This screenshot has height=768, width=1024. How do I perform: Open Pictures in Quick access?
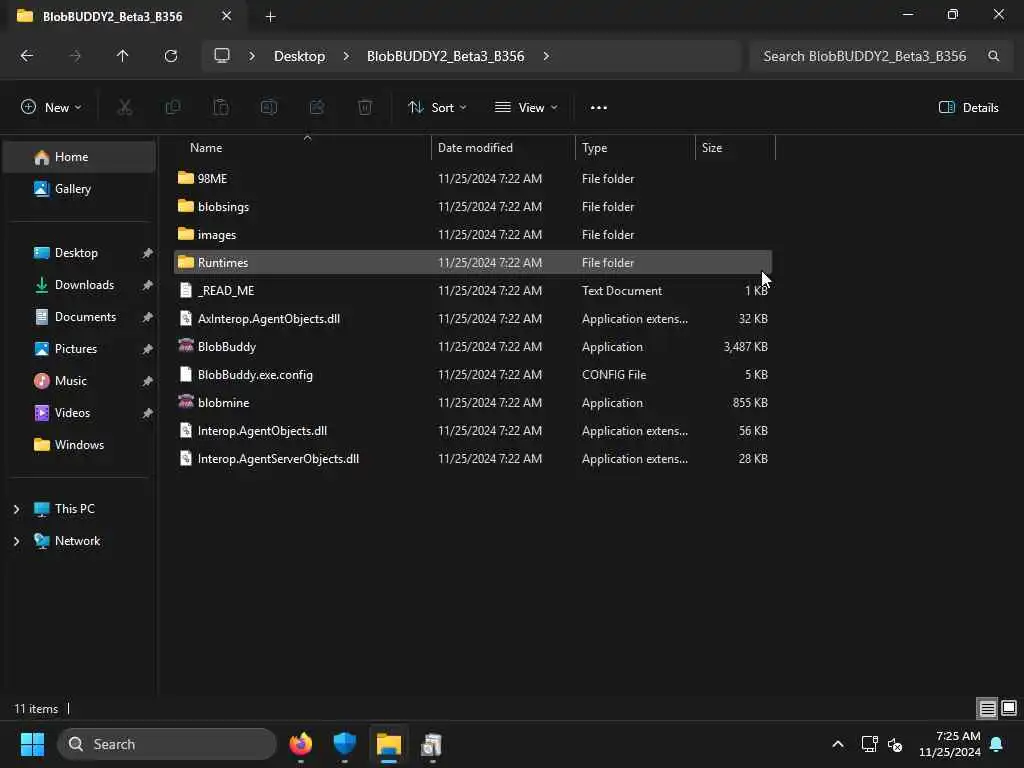click(80, 349)
